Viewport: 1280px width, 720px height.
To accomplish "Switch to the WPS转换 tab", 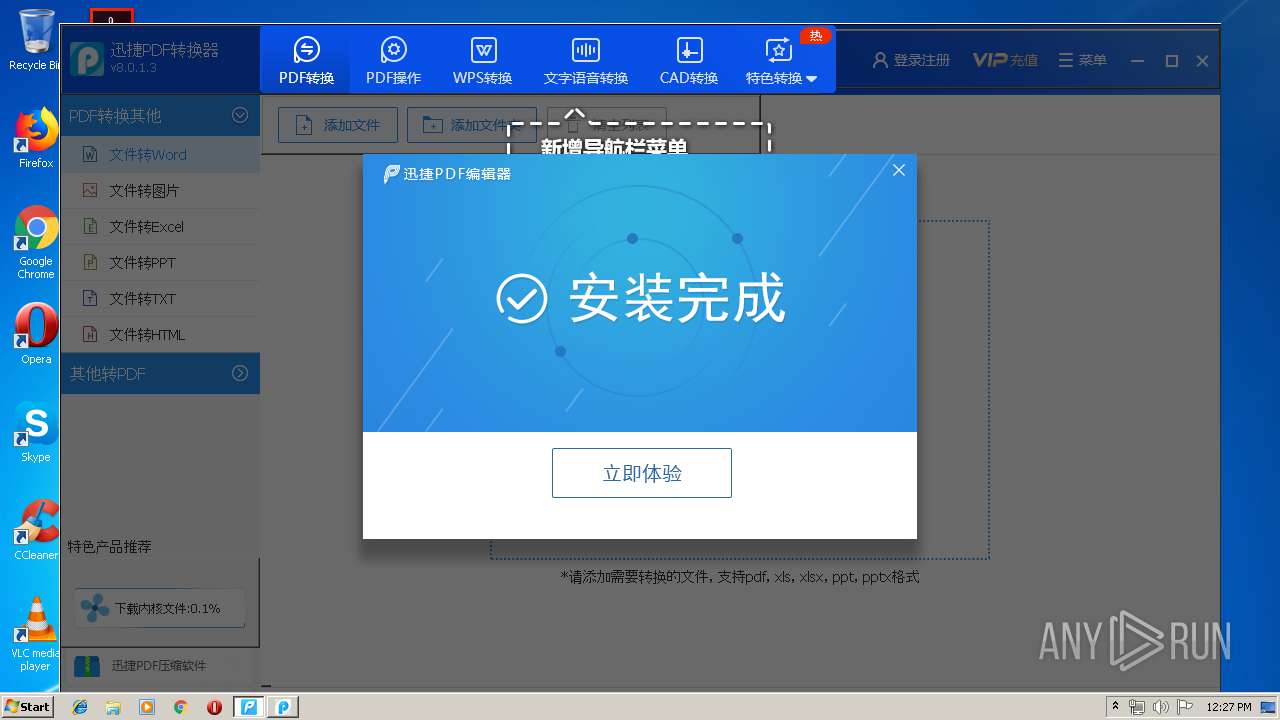I will point(483,61).
